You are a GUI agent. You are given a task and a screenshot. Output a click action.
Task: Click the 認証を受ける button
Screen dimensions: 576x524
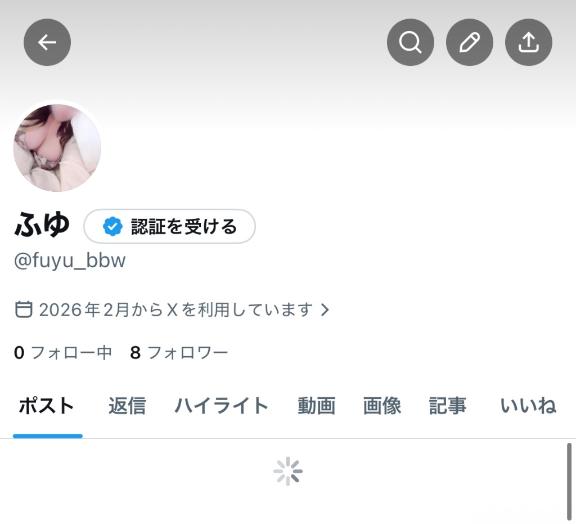[169, 226]
